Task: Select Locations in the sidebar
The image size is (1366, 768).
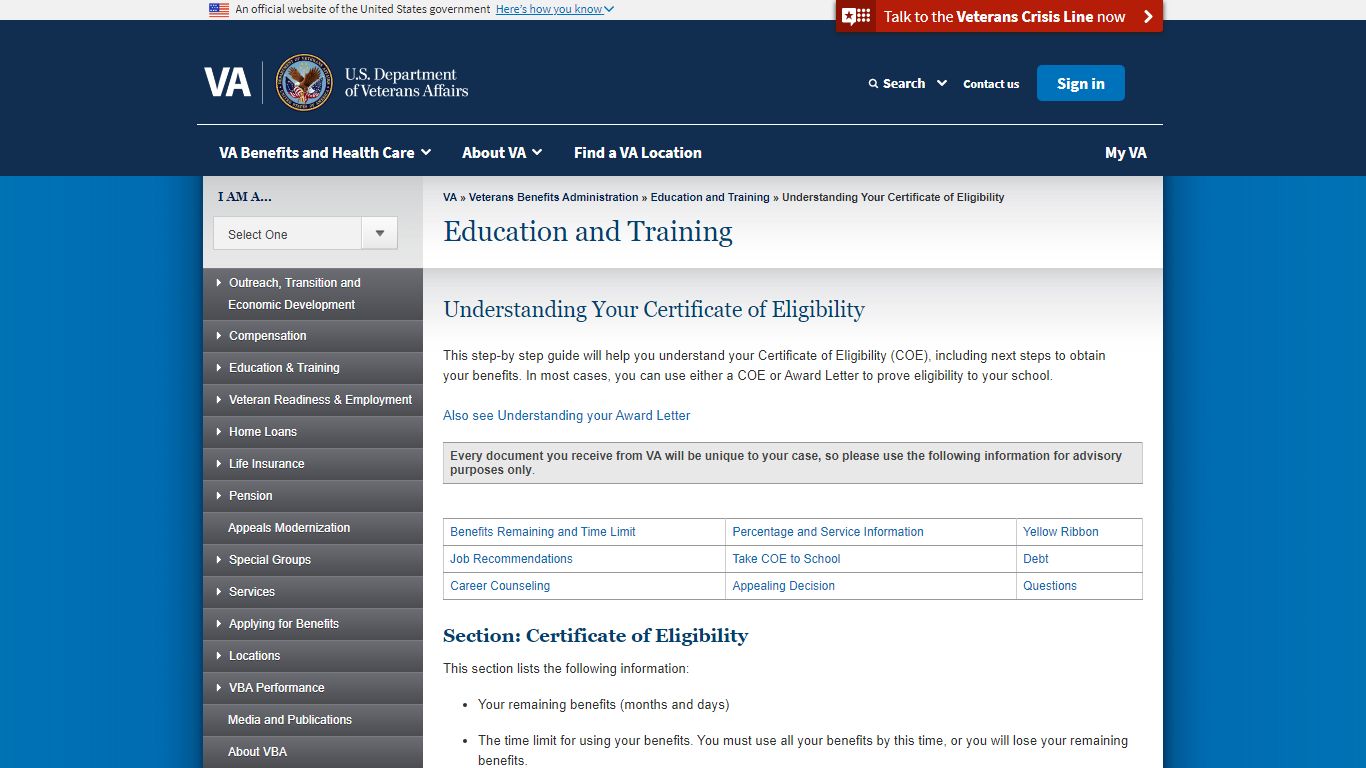Action: click(x=312, y=656)
